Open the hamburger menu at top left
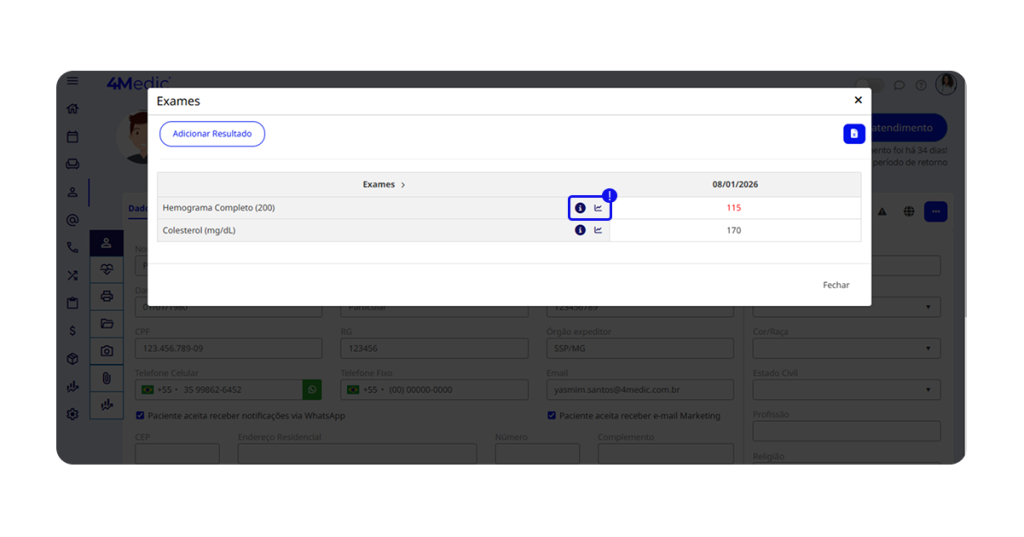The height and width of the screenshot is (537, 1024). [72, 81]
